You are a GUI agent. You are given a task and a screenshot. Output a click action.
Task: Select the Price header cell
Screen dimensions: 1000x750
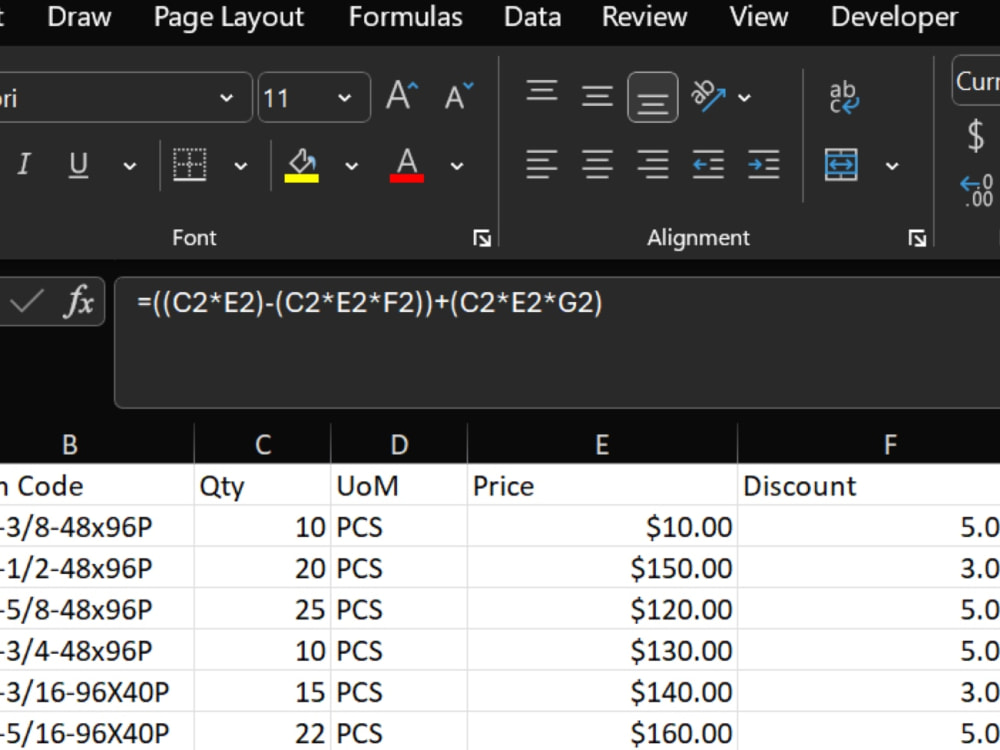pos(602,486)
